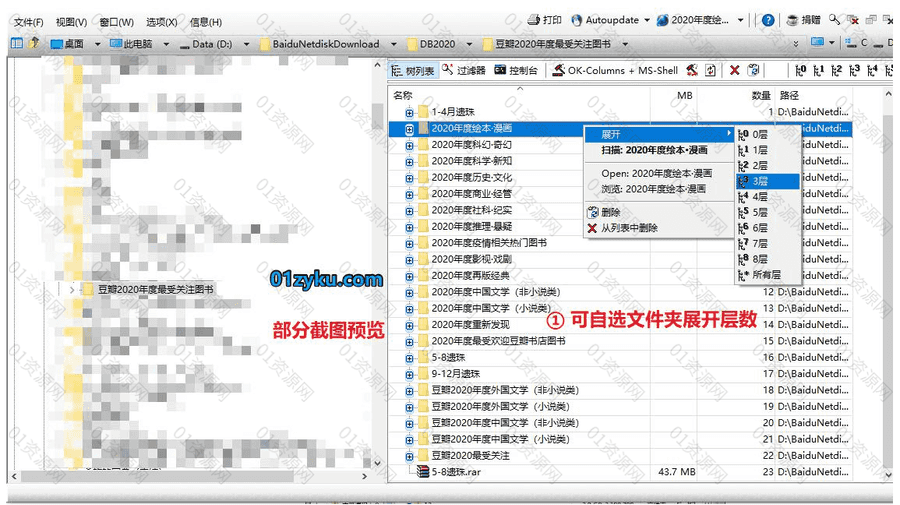This screenshot has width=900, height=505.
Task: Select 5层 in expand submenu
Action: tap(768, 212)
